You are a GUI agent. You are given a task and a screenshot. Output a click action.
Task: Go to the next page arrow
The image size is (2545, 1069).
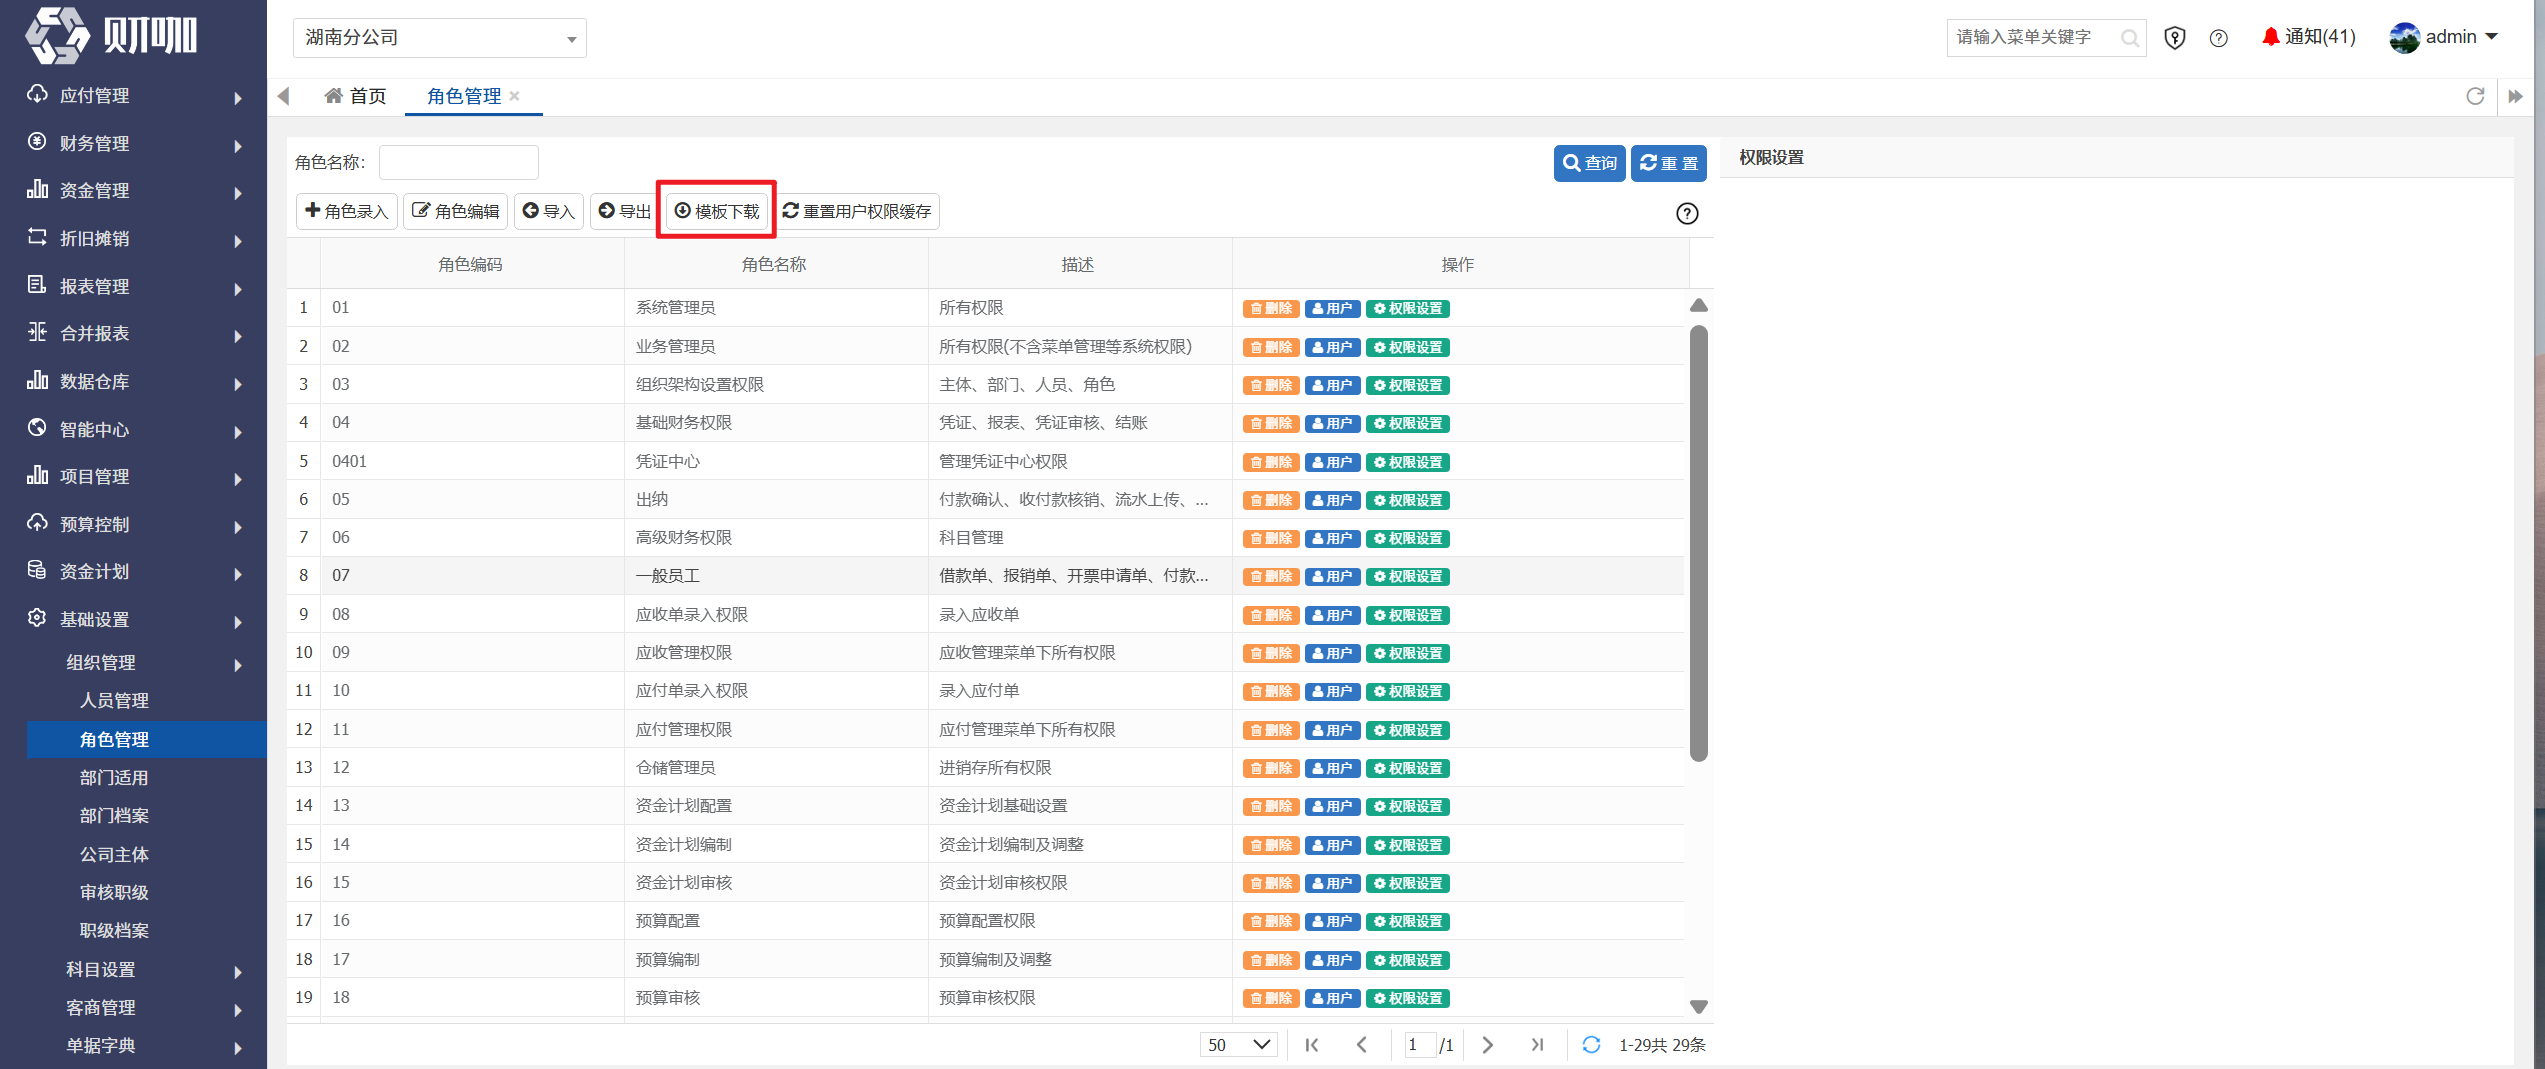point(1487,1045)
